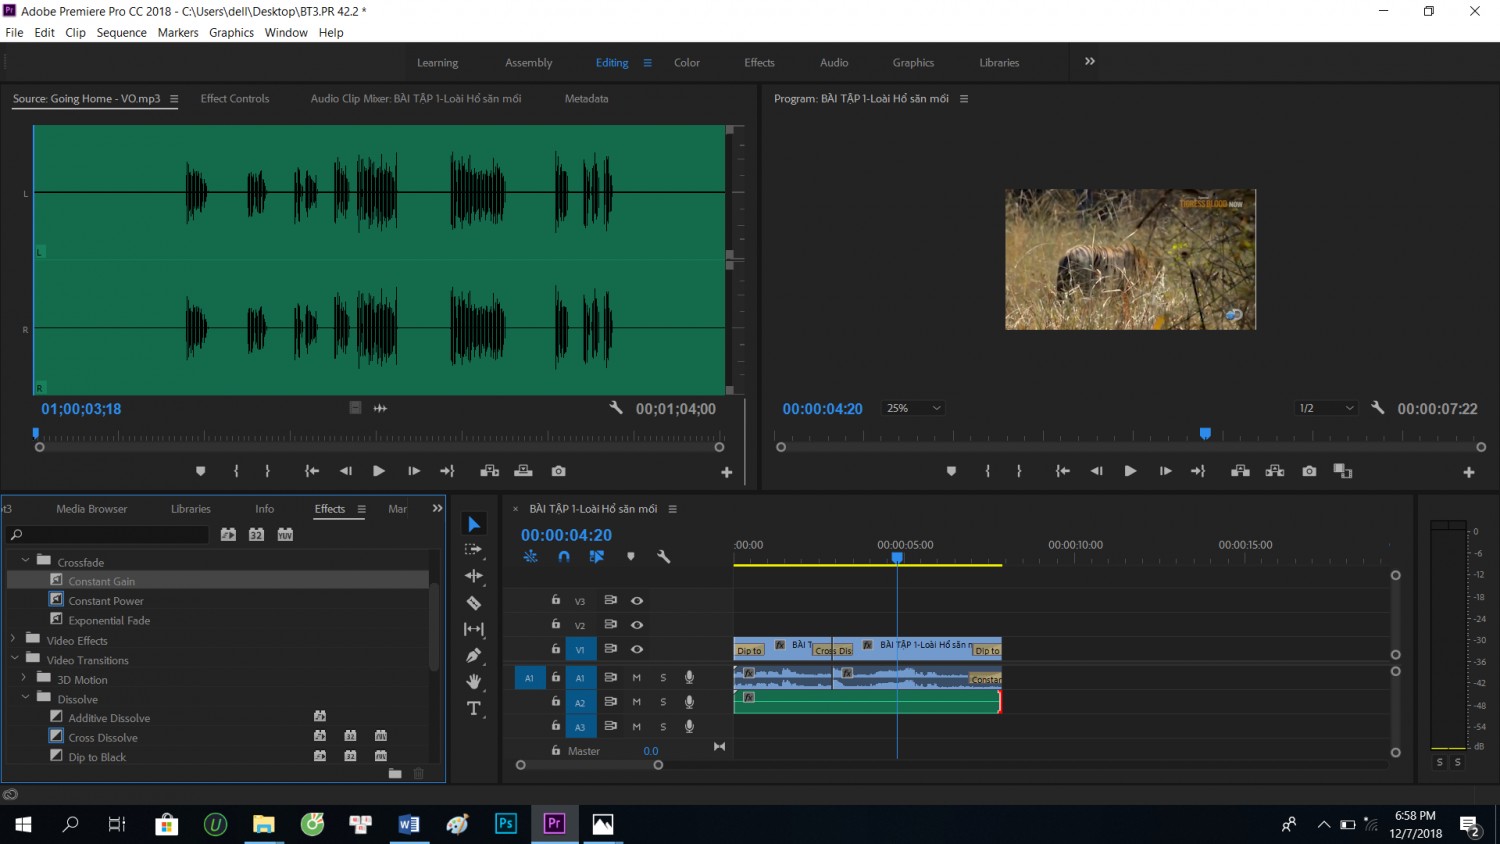Open timeline display settings wrench
The image size is (1500, 844).
pos(663,557)
